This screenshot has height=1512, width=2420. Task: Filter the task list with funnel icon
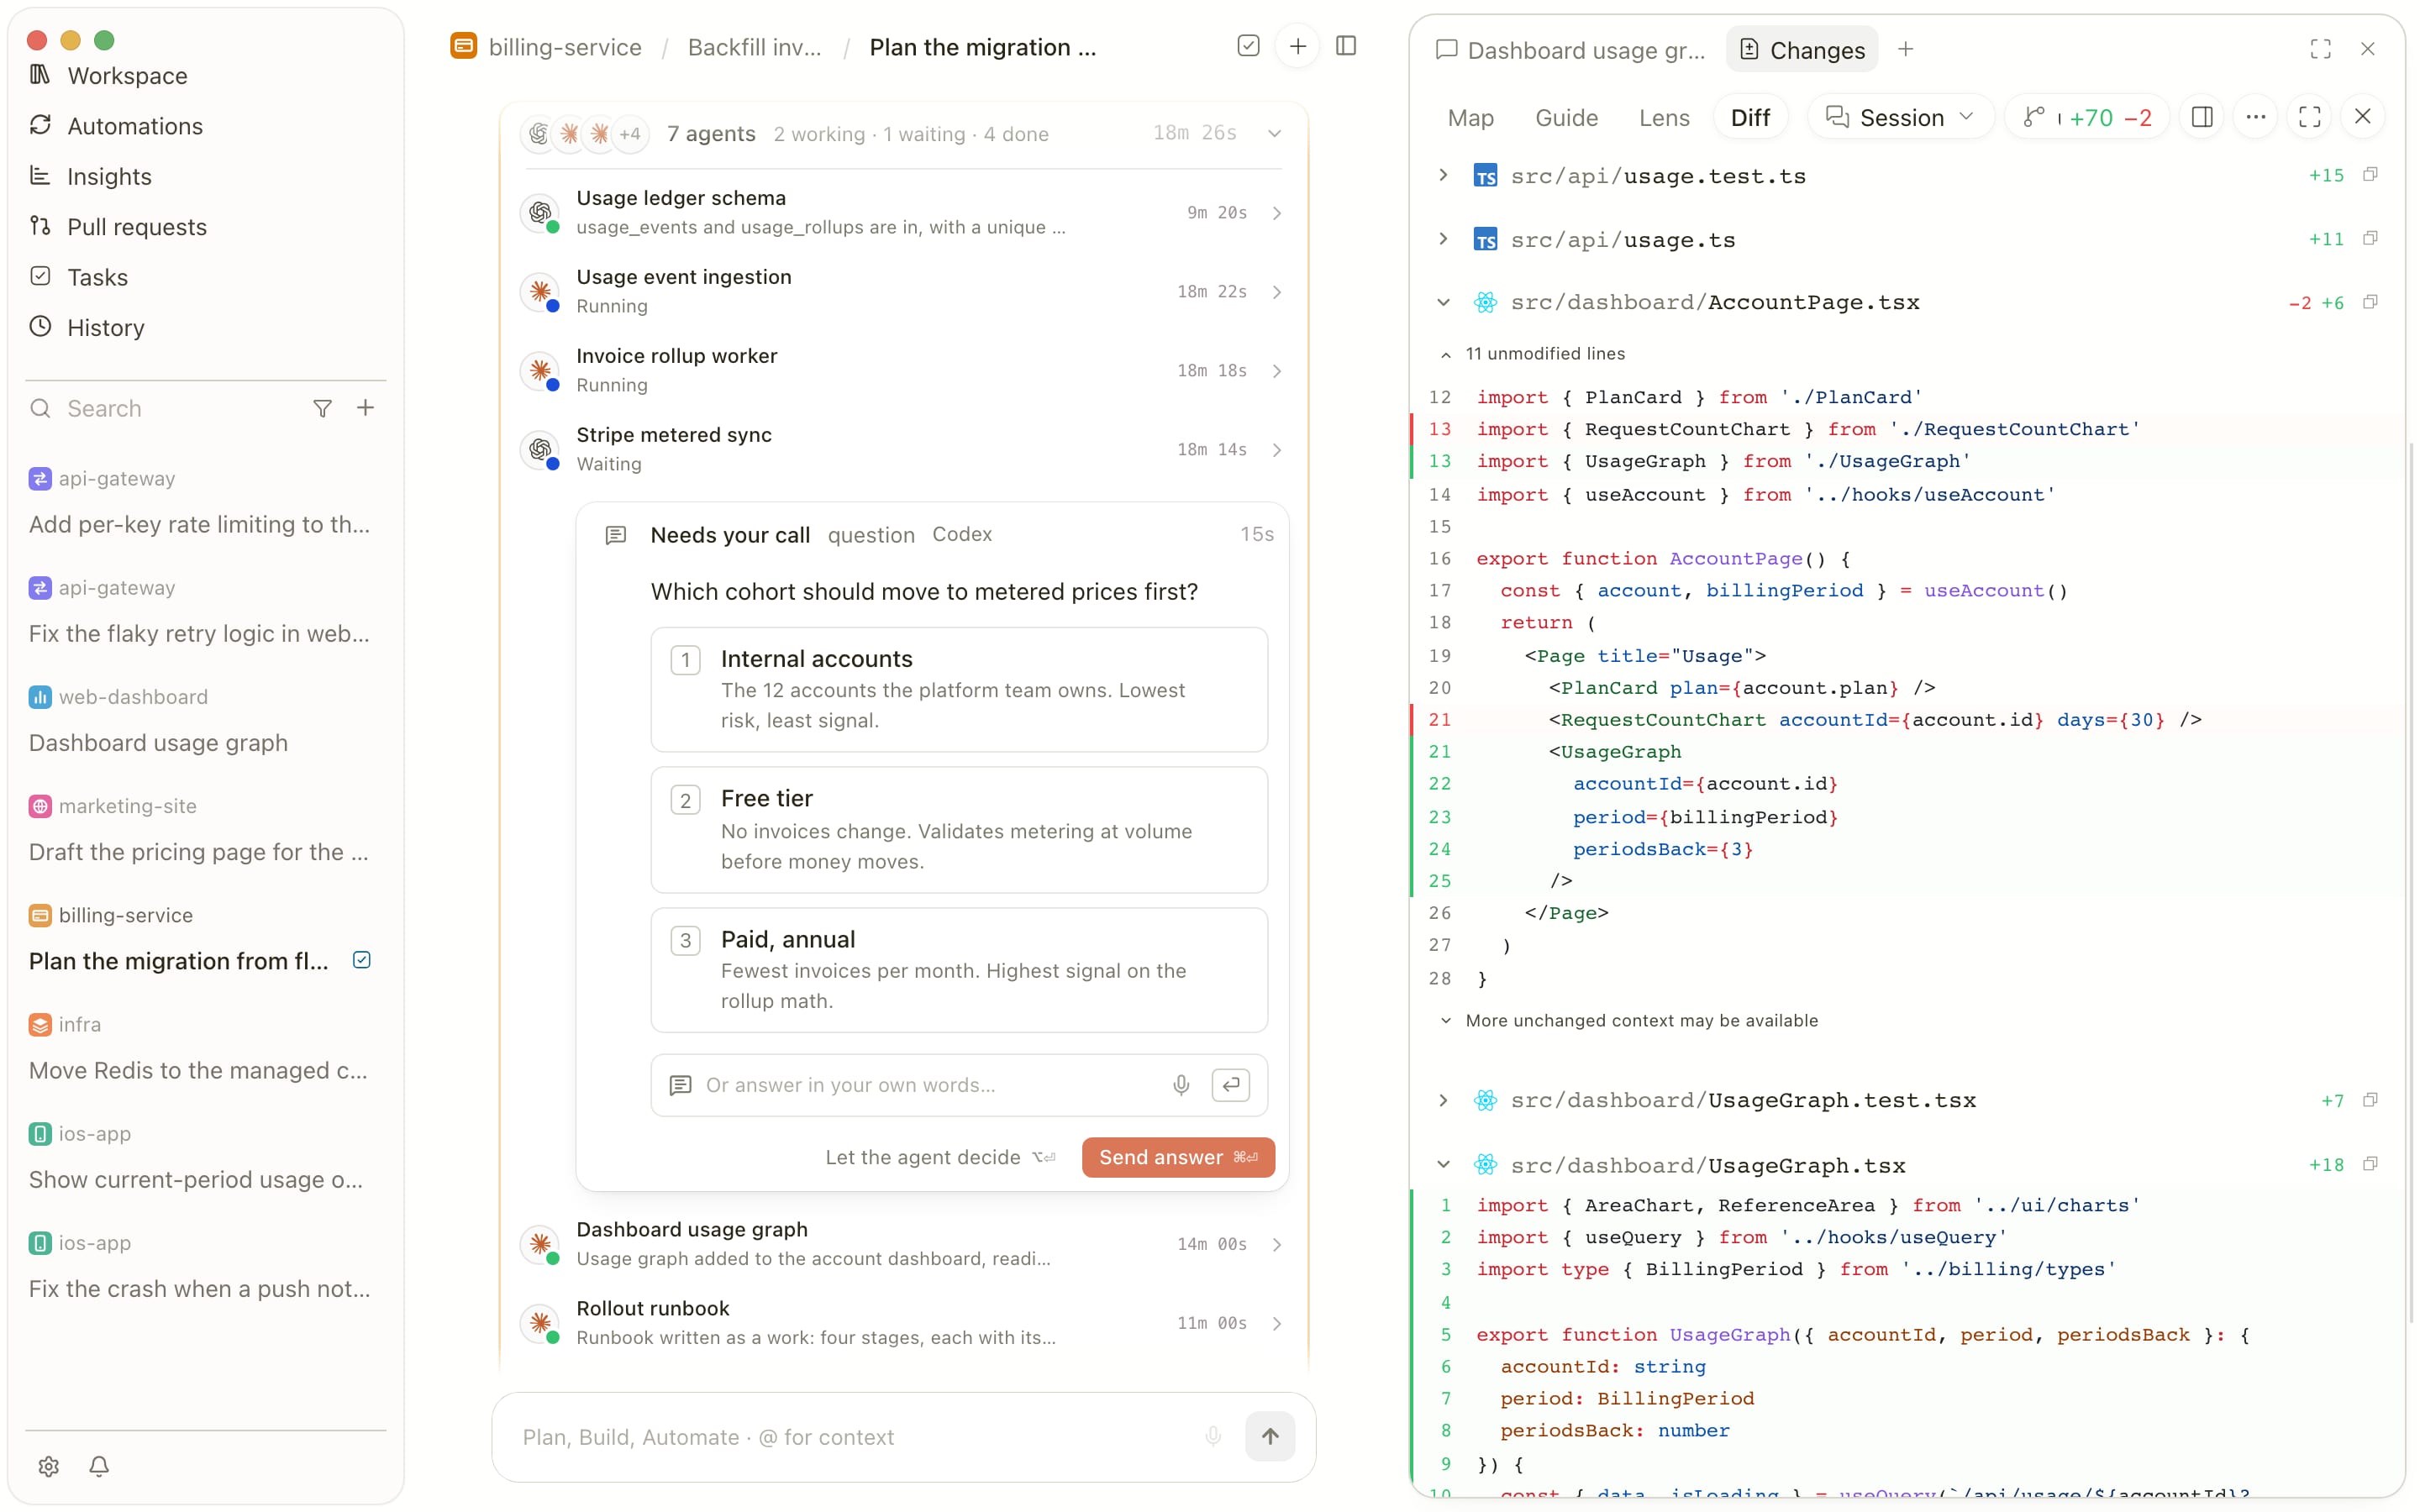click(322, 408)
